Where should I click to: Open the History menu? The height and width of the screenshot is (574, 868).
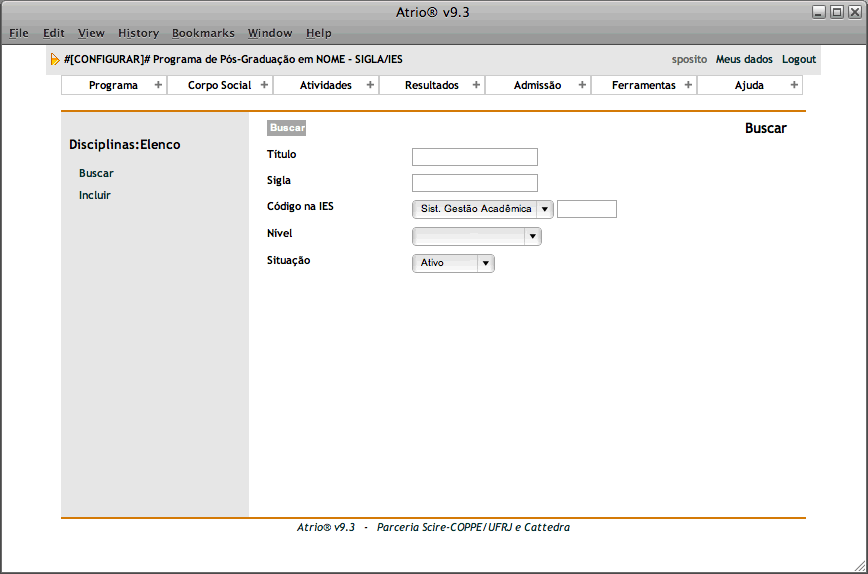pos(138,33)
